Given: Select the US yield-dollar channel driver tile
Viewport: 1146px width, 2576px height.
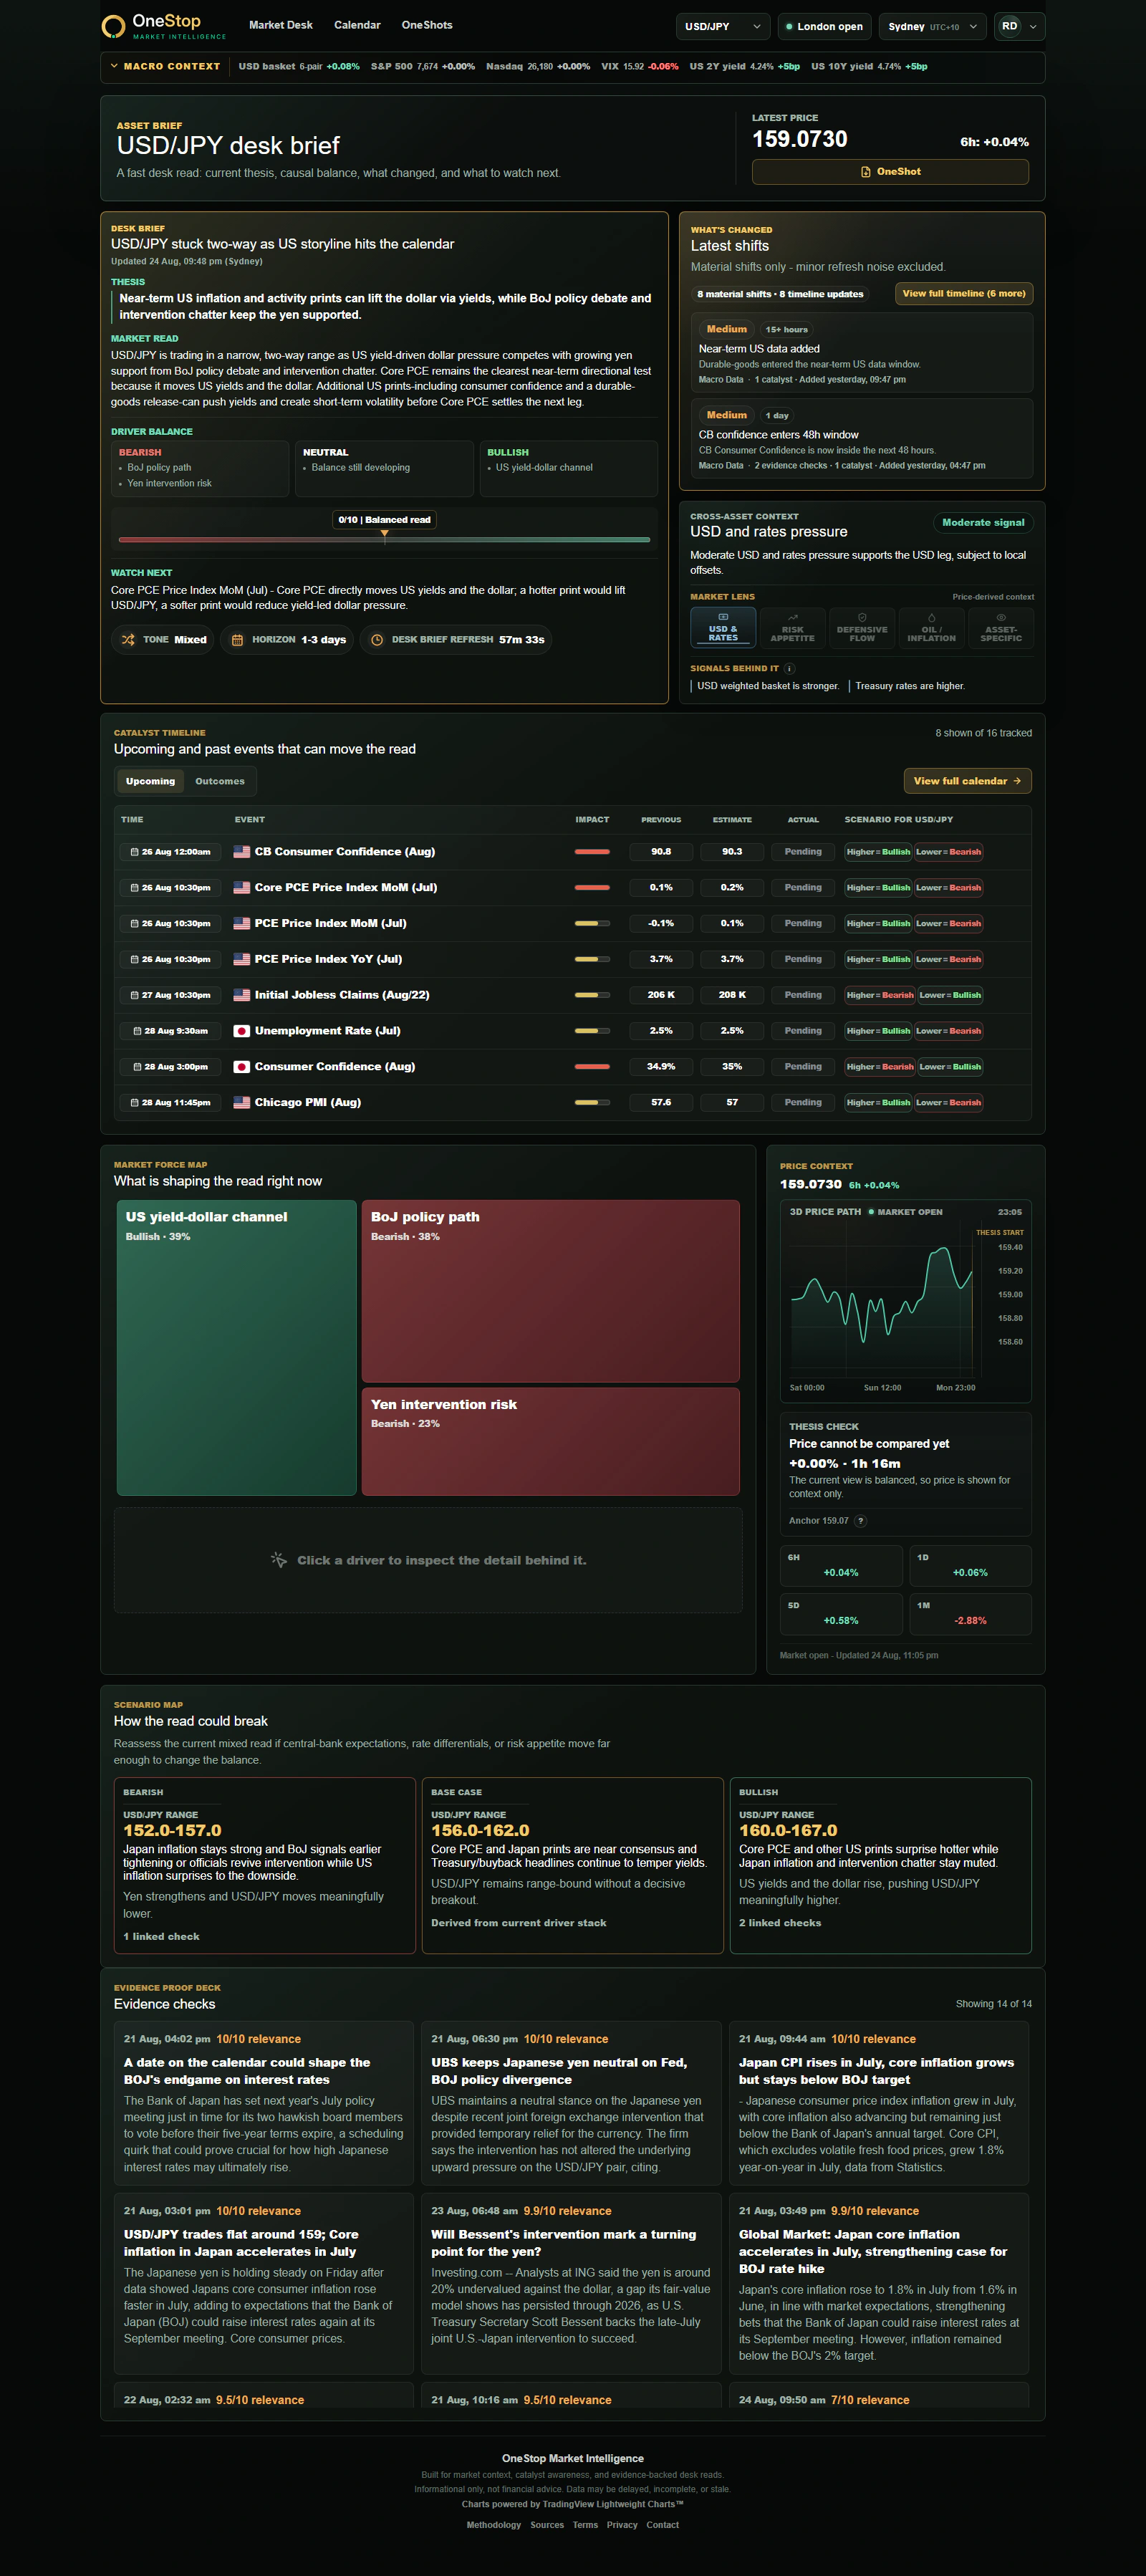Looking at the screenshot, I should pyautogui.click(x=236, y=1347).
